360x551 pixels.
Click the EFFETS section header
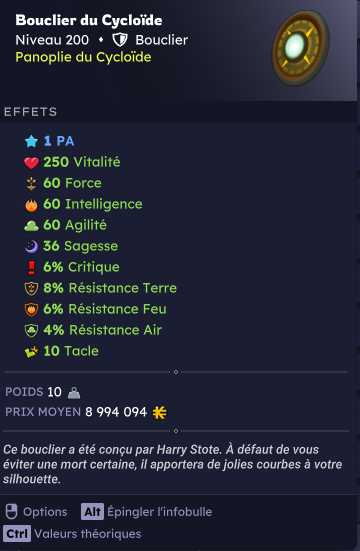(31, 112)
